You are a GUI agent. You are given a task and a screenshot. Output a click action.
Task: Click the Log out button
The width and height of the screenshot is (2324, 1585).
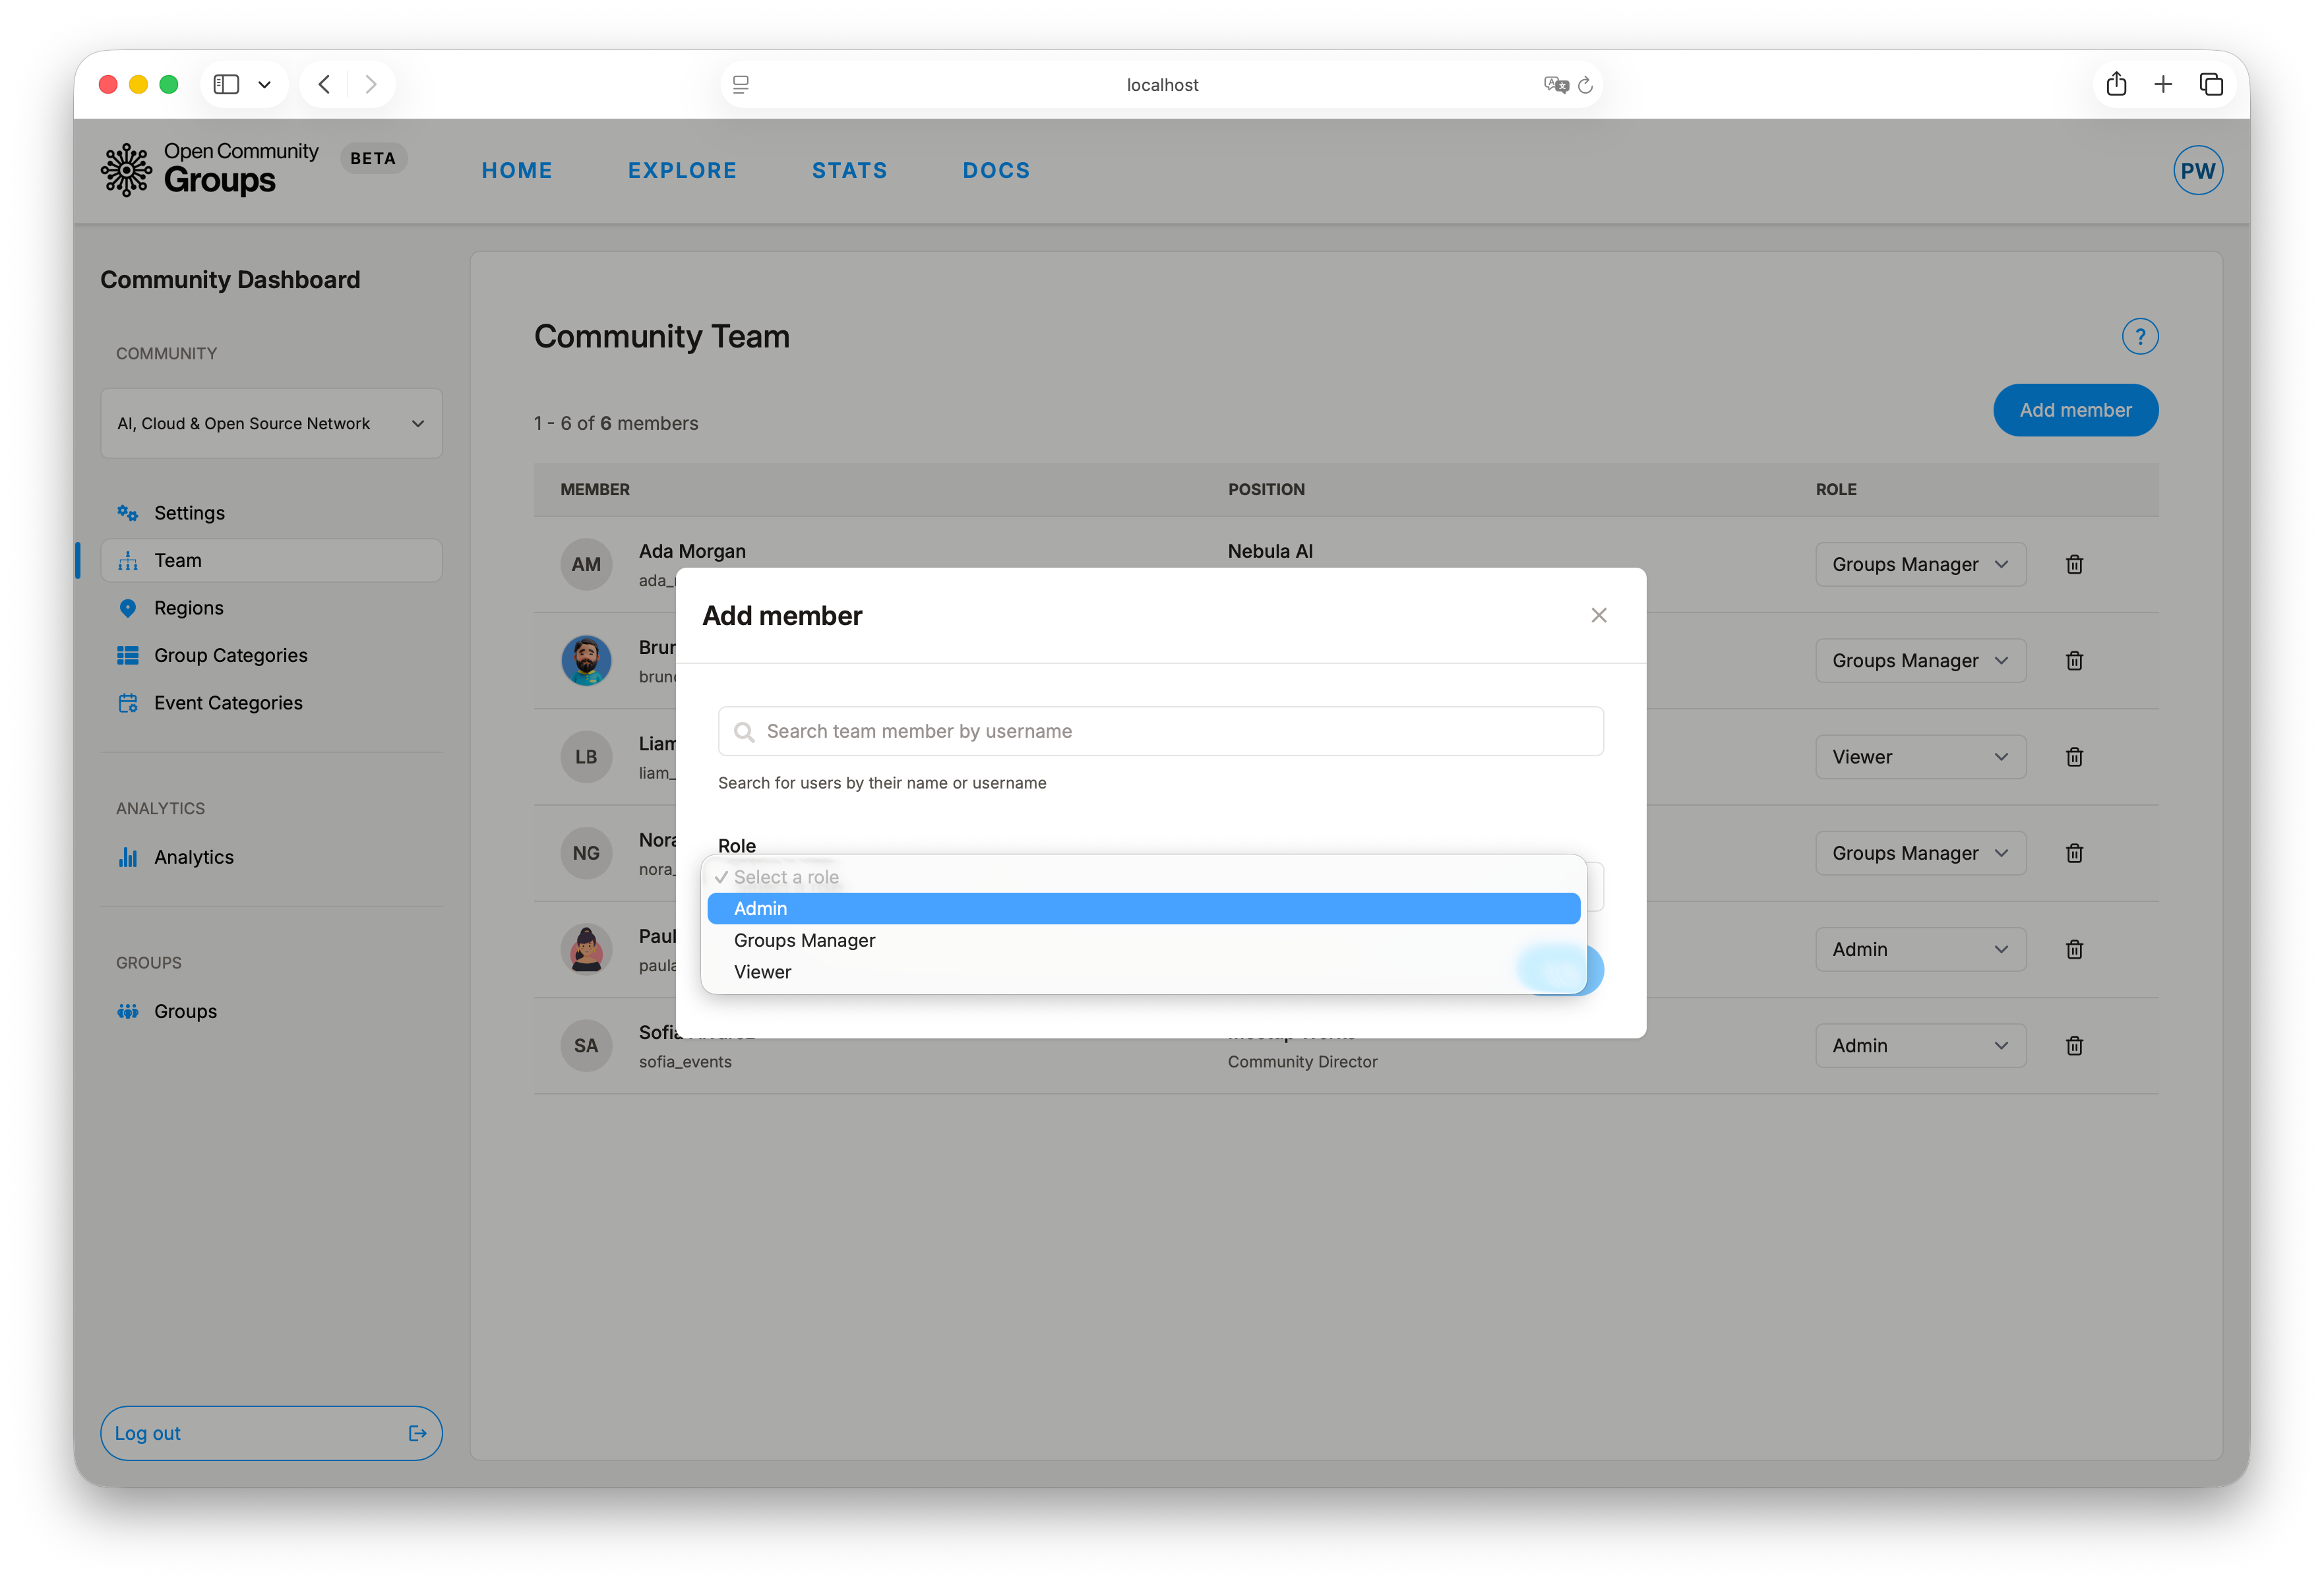pyautogui.click(x=271, y=1433)
